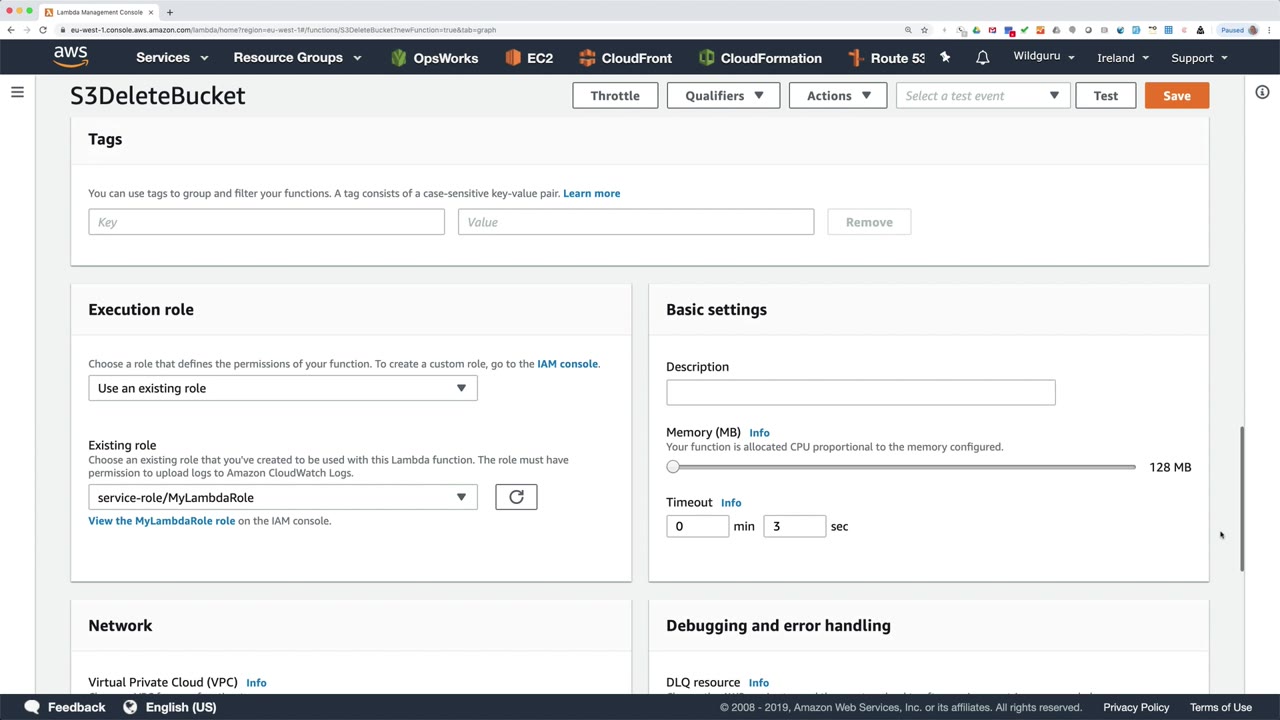Open the View the MyLambdaRole role link
This screenshot has width=1280, height=720.
(x=162, y=521)
